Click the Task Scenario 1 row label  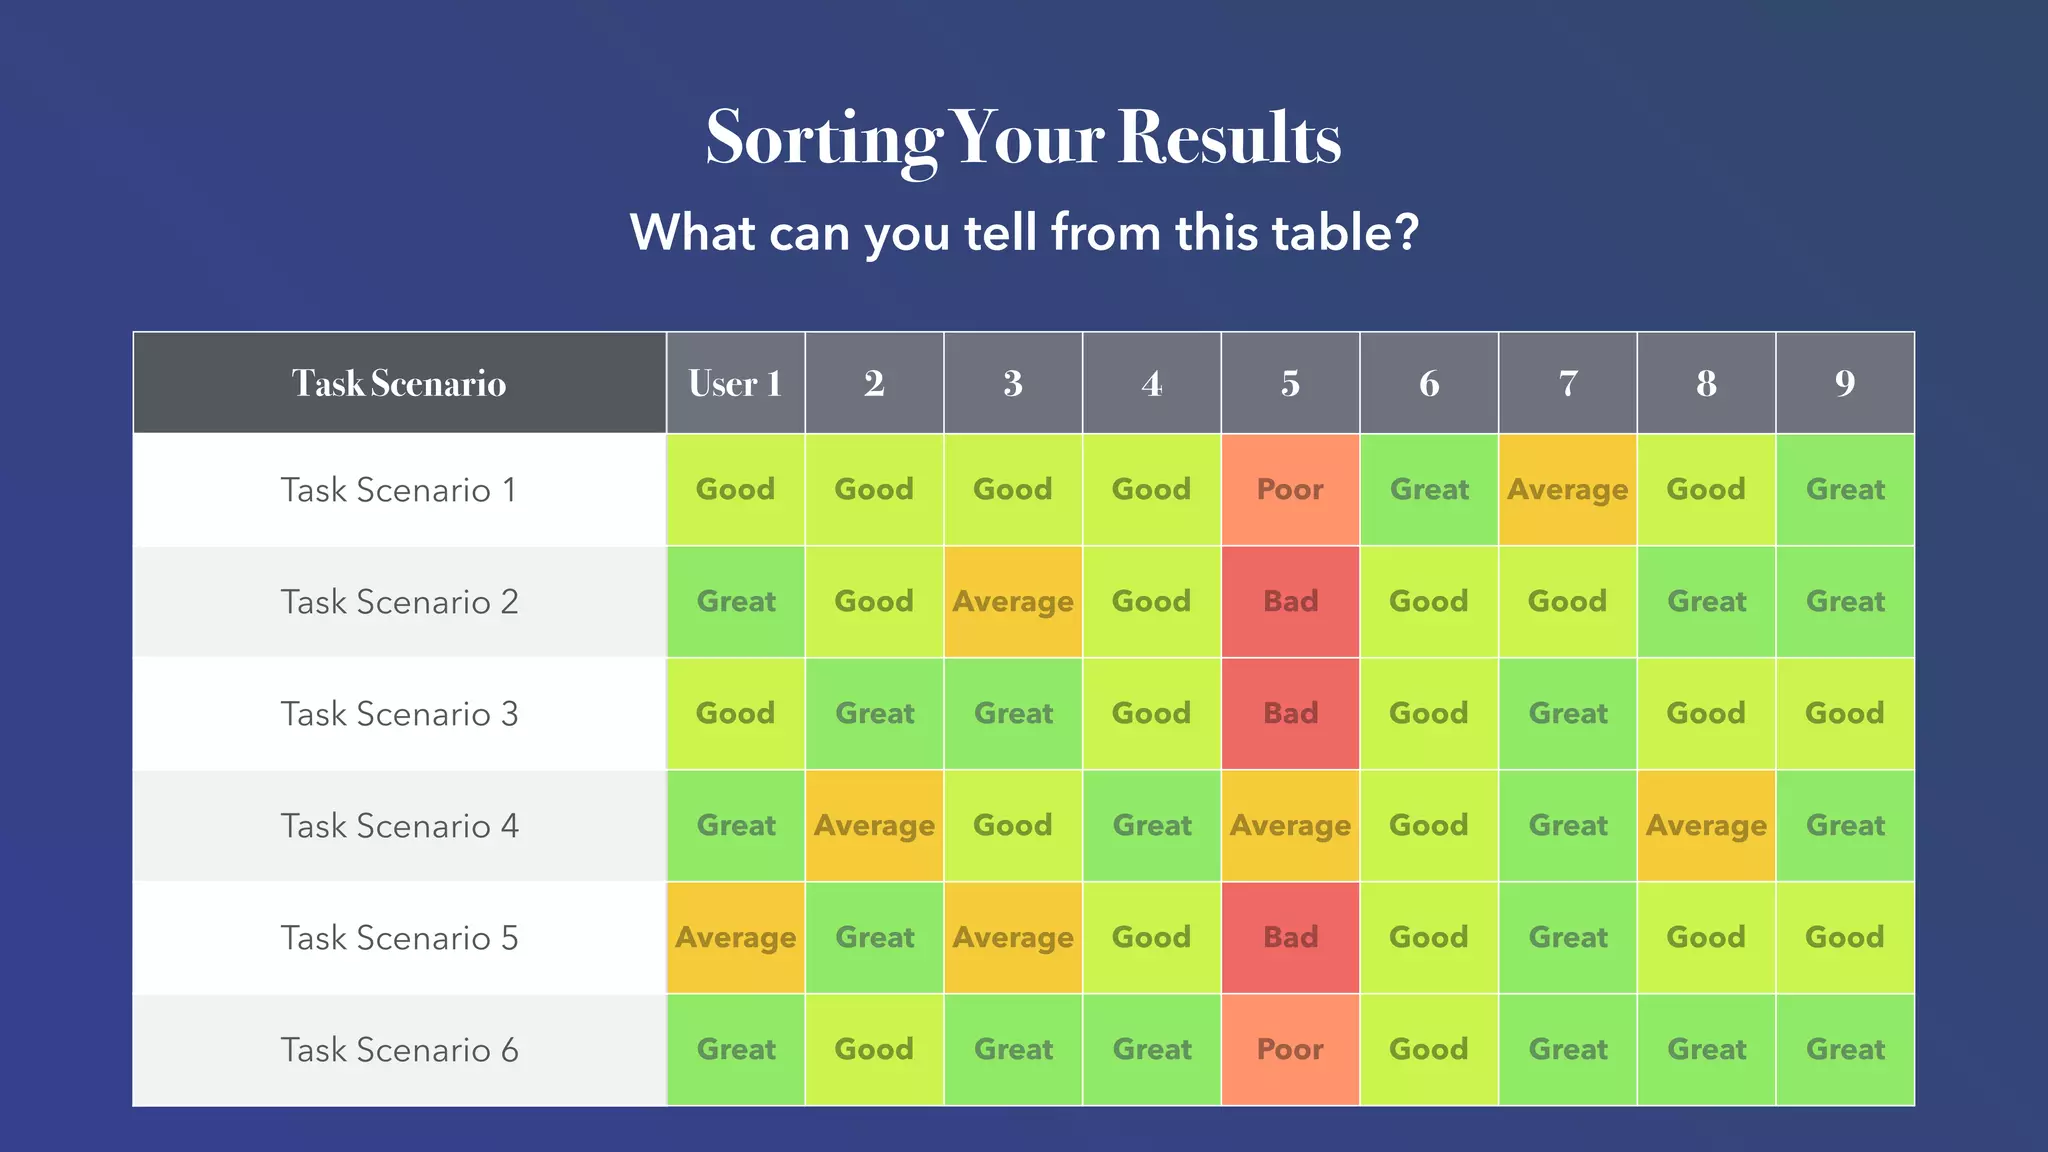399,489
